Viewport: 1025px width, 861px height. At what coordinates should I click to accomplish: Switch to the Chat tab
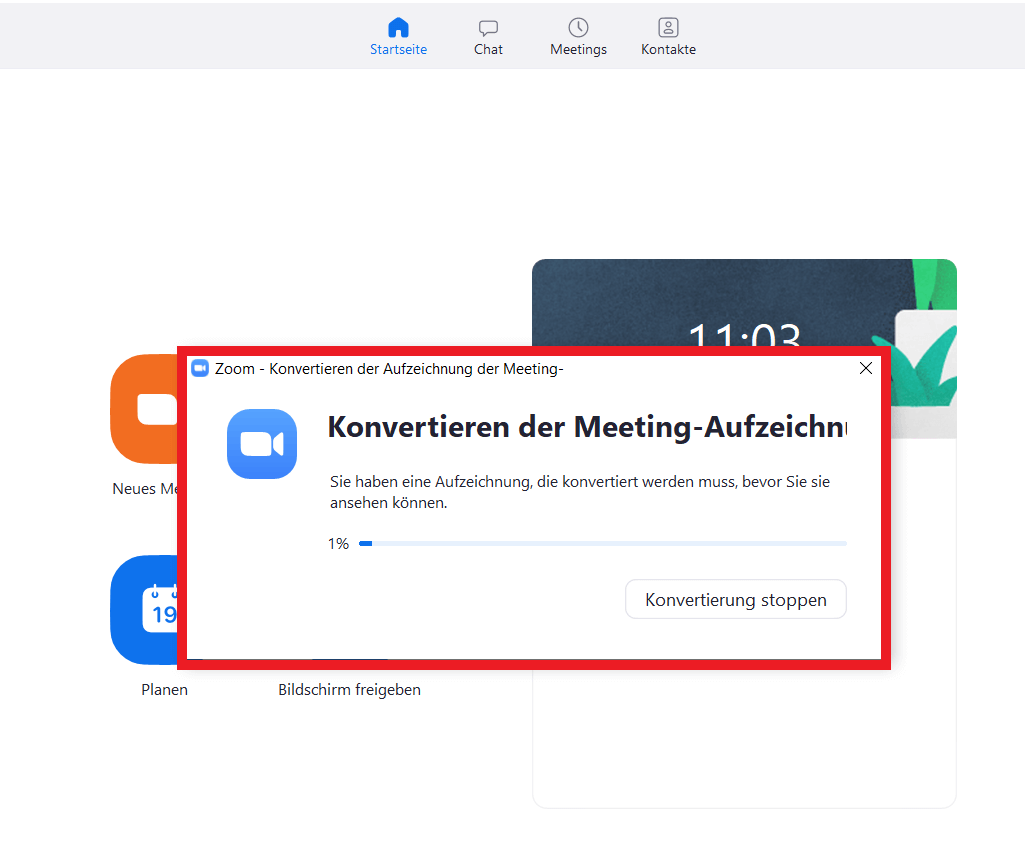coord(488,37)
